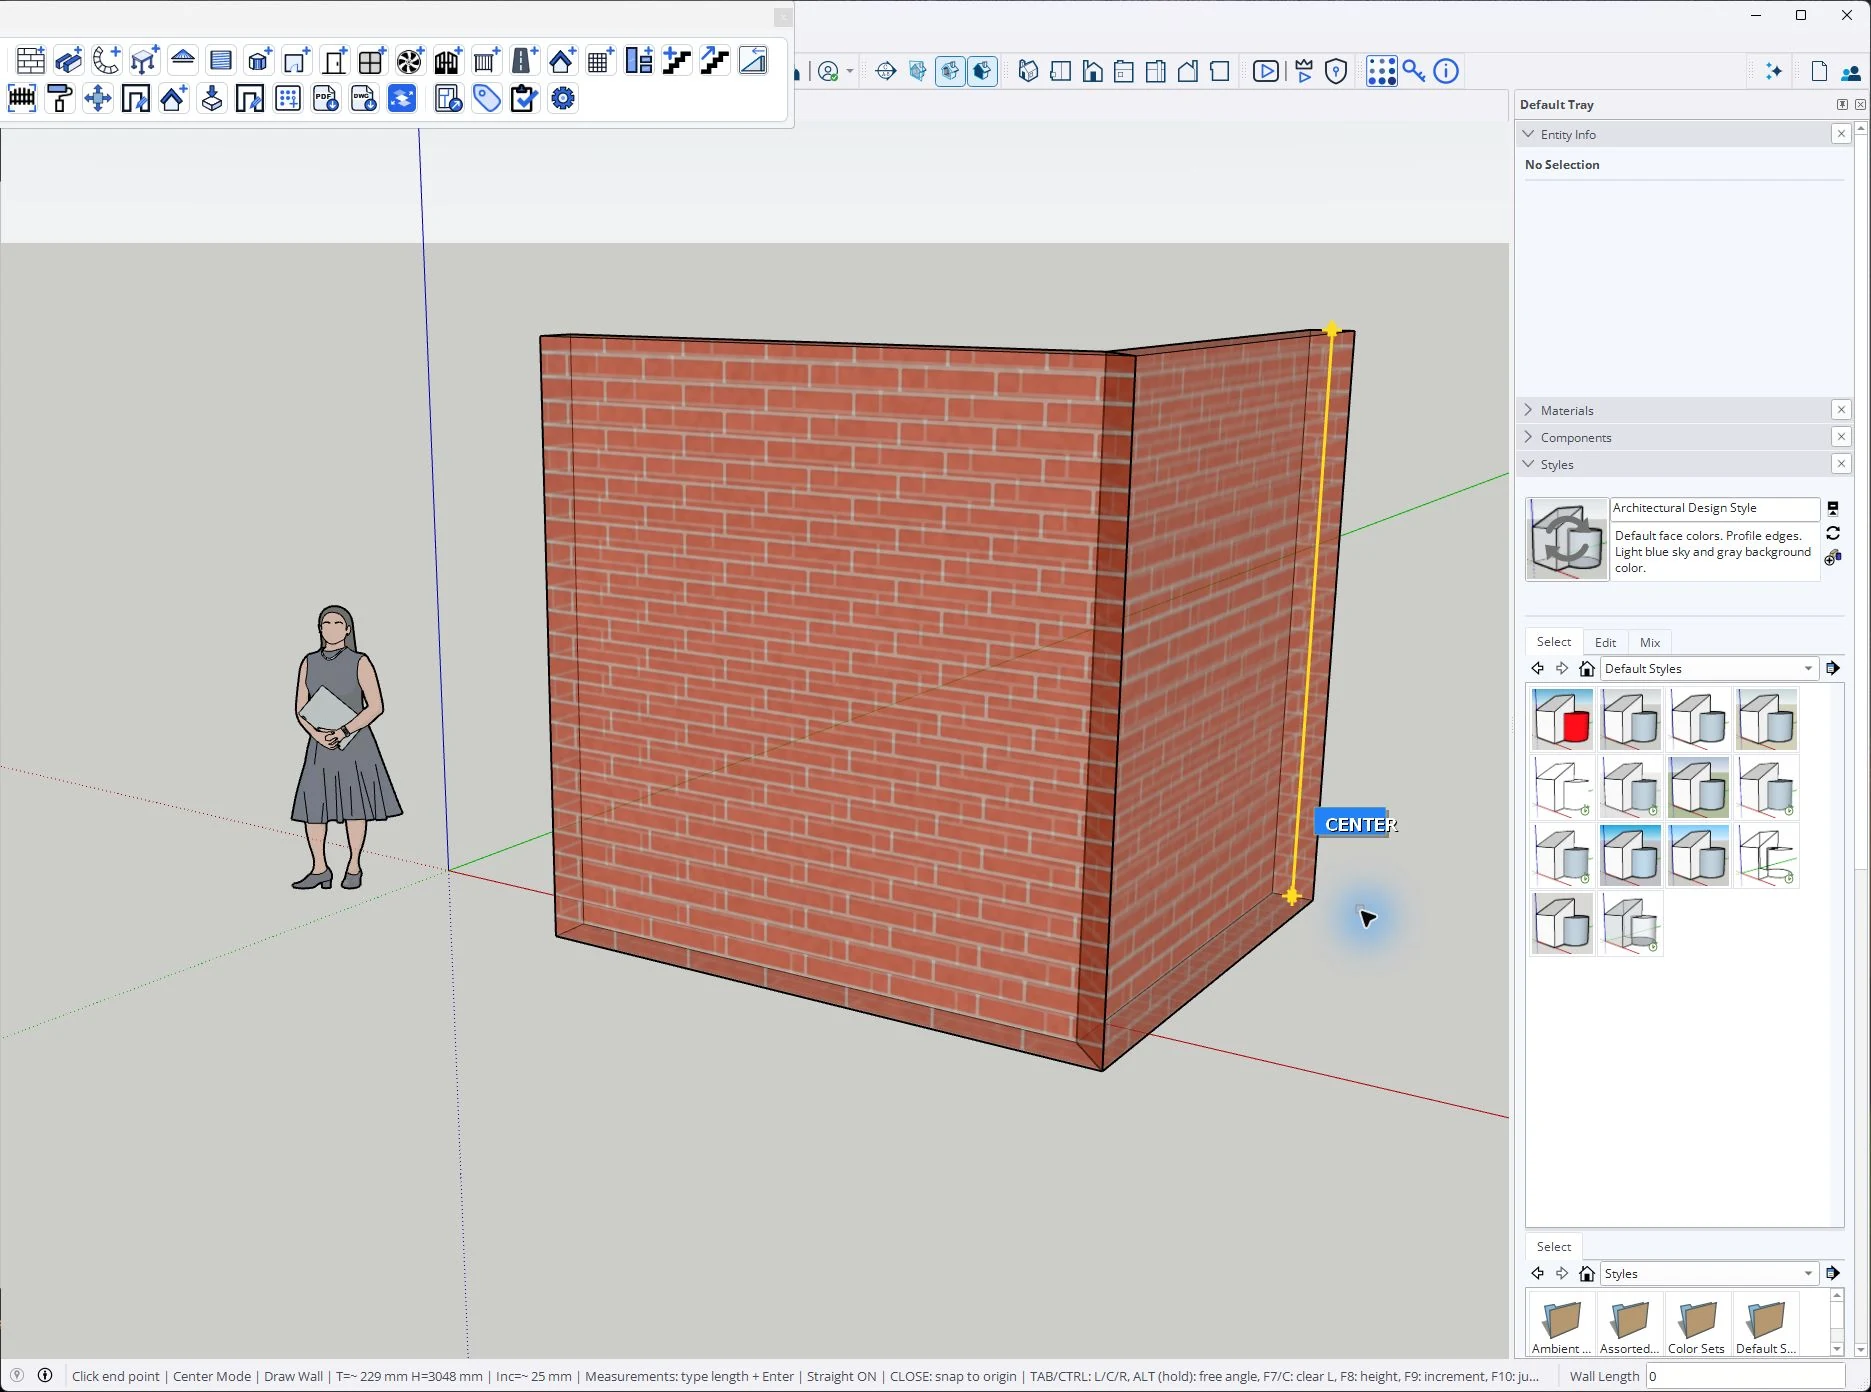Select the paint roller tool
This screenshot has width=1871, height=1392.
(60, 98)
